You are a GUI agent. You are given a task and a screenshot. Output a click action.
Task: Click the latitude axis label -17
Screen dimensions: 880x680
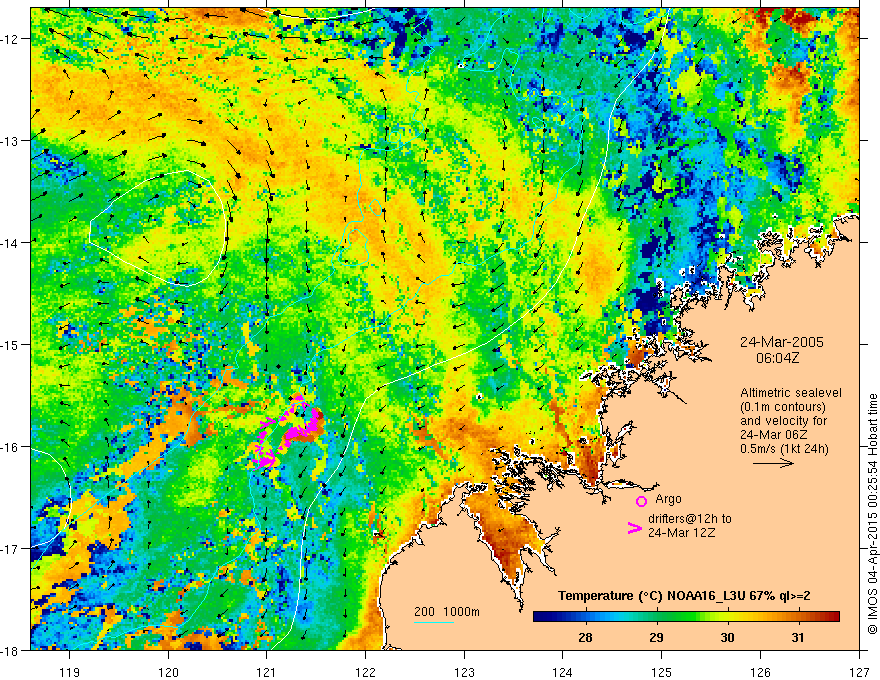coord(11,548)
